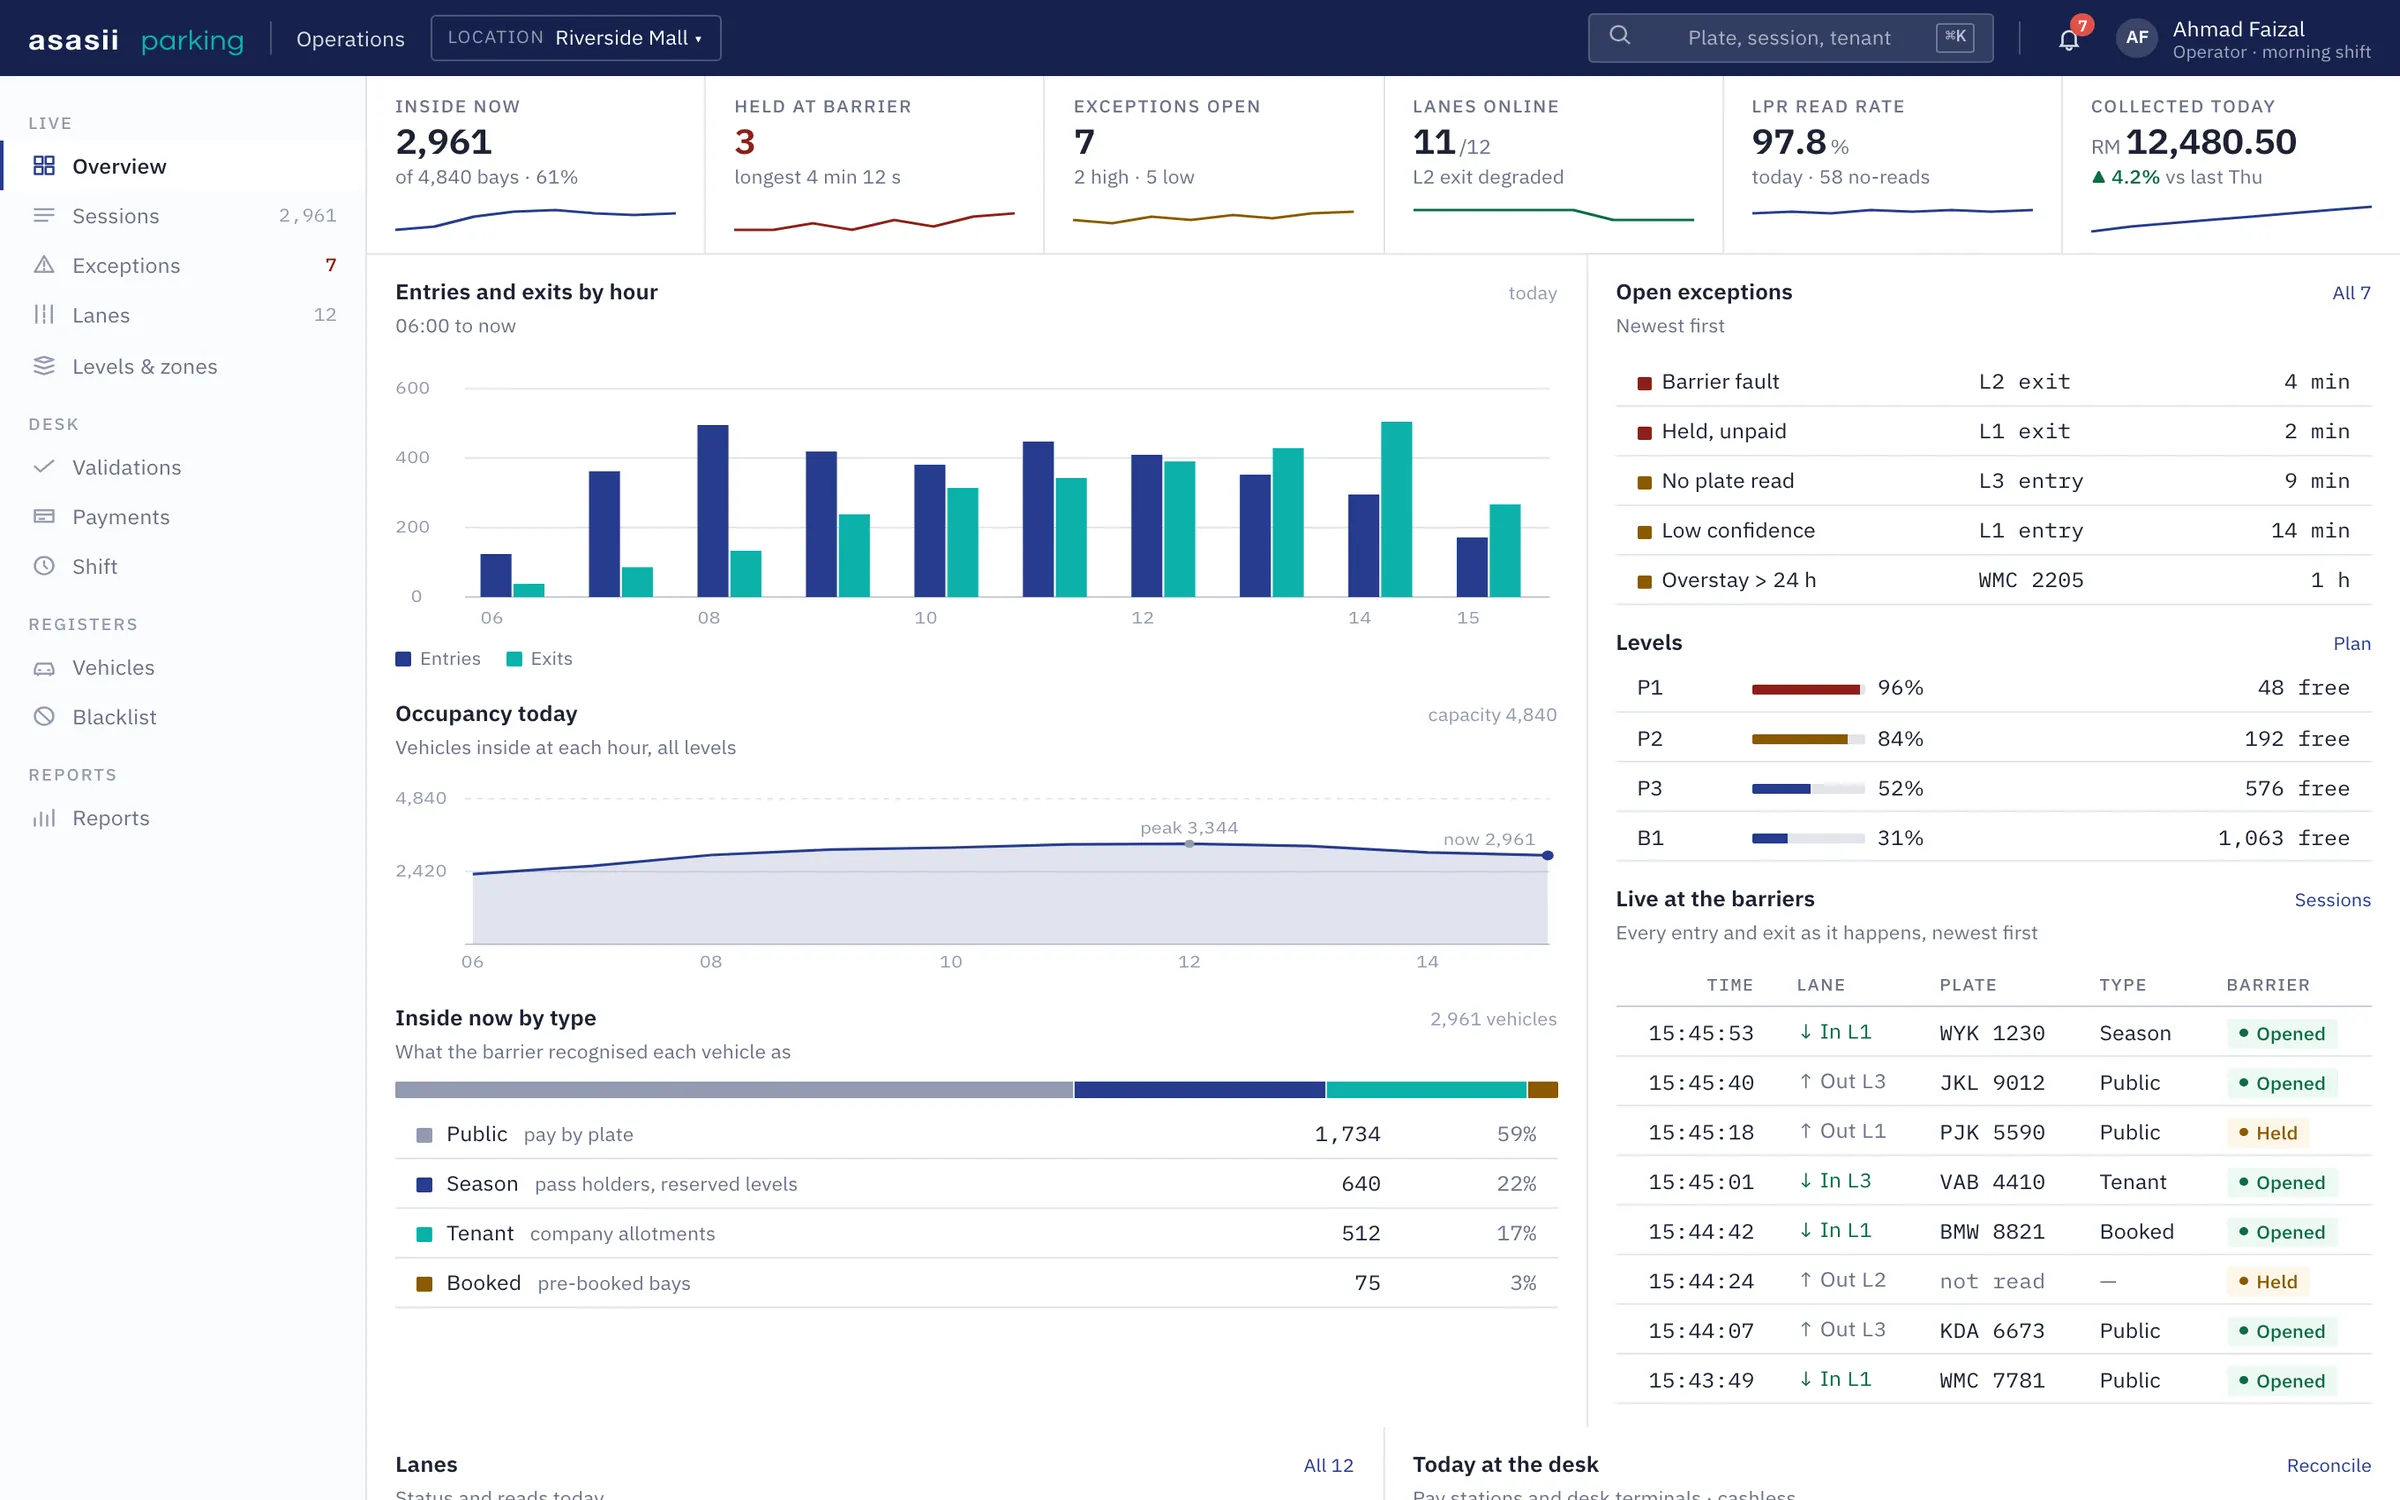This screenshot has width=2400, height=1500.
Task: Click the Operations header label
Action: point(350,39)
